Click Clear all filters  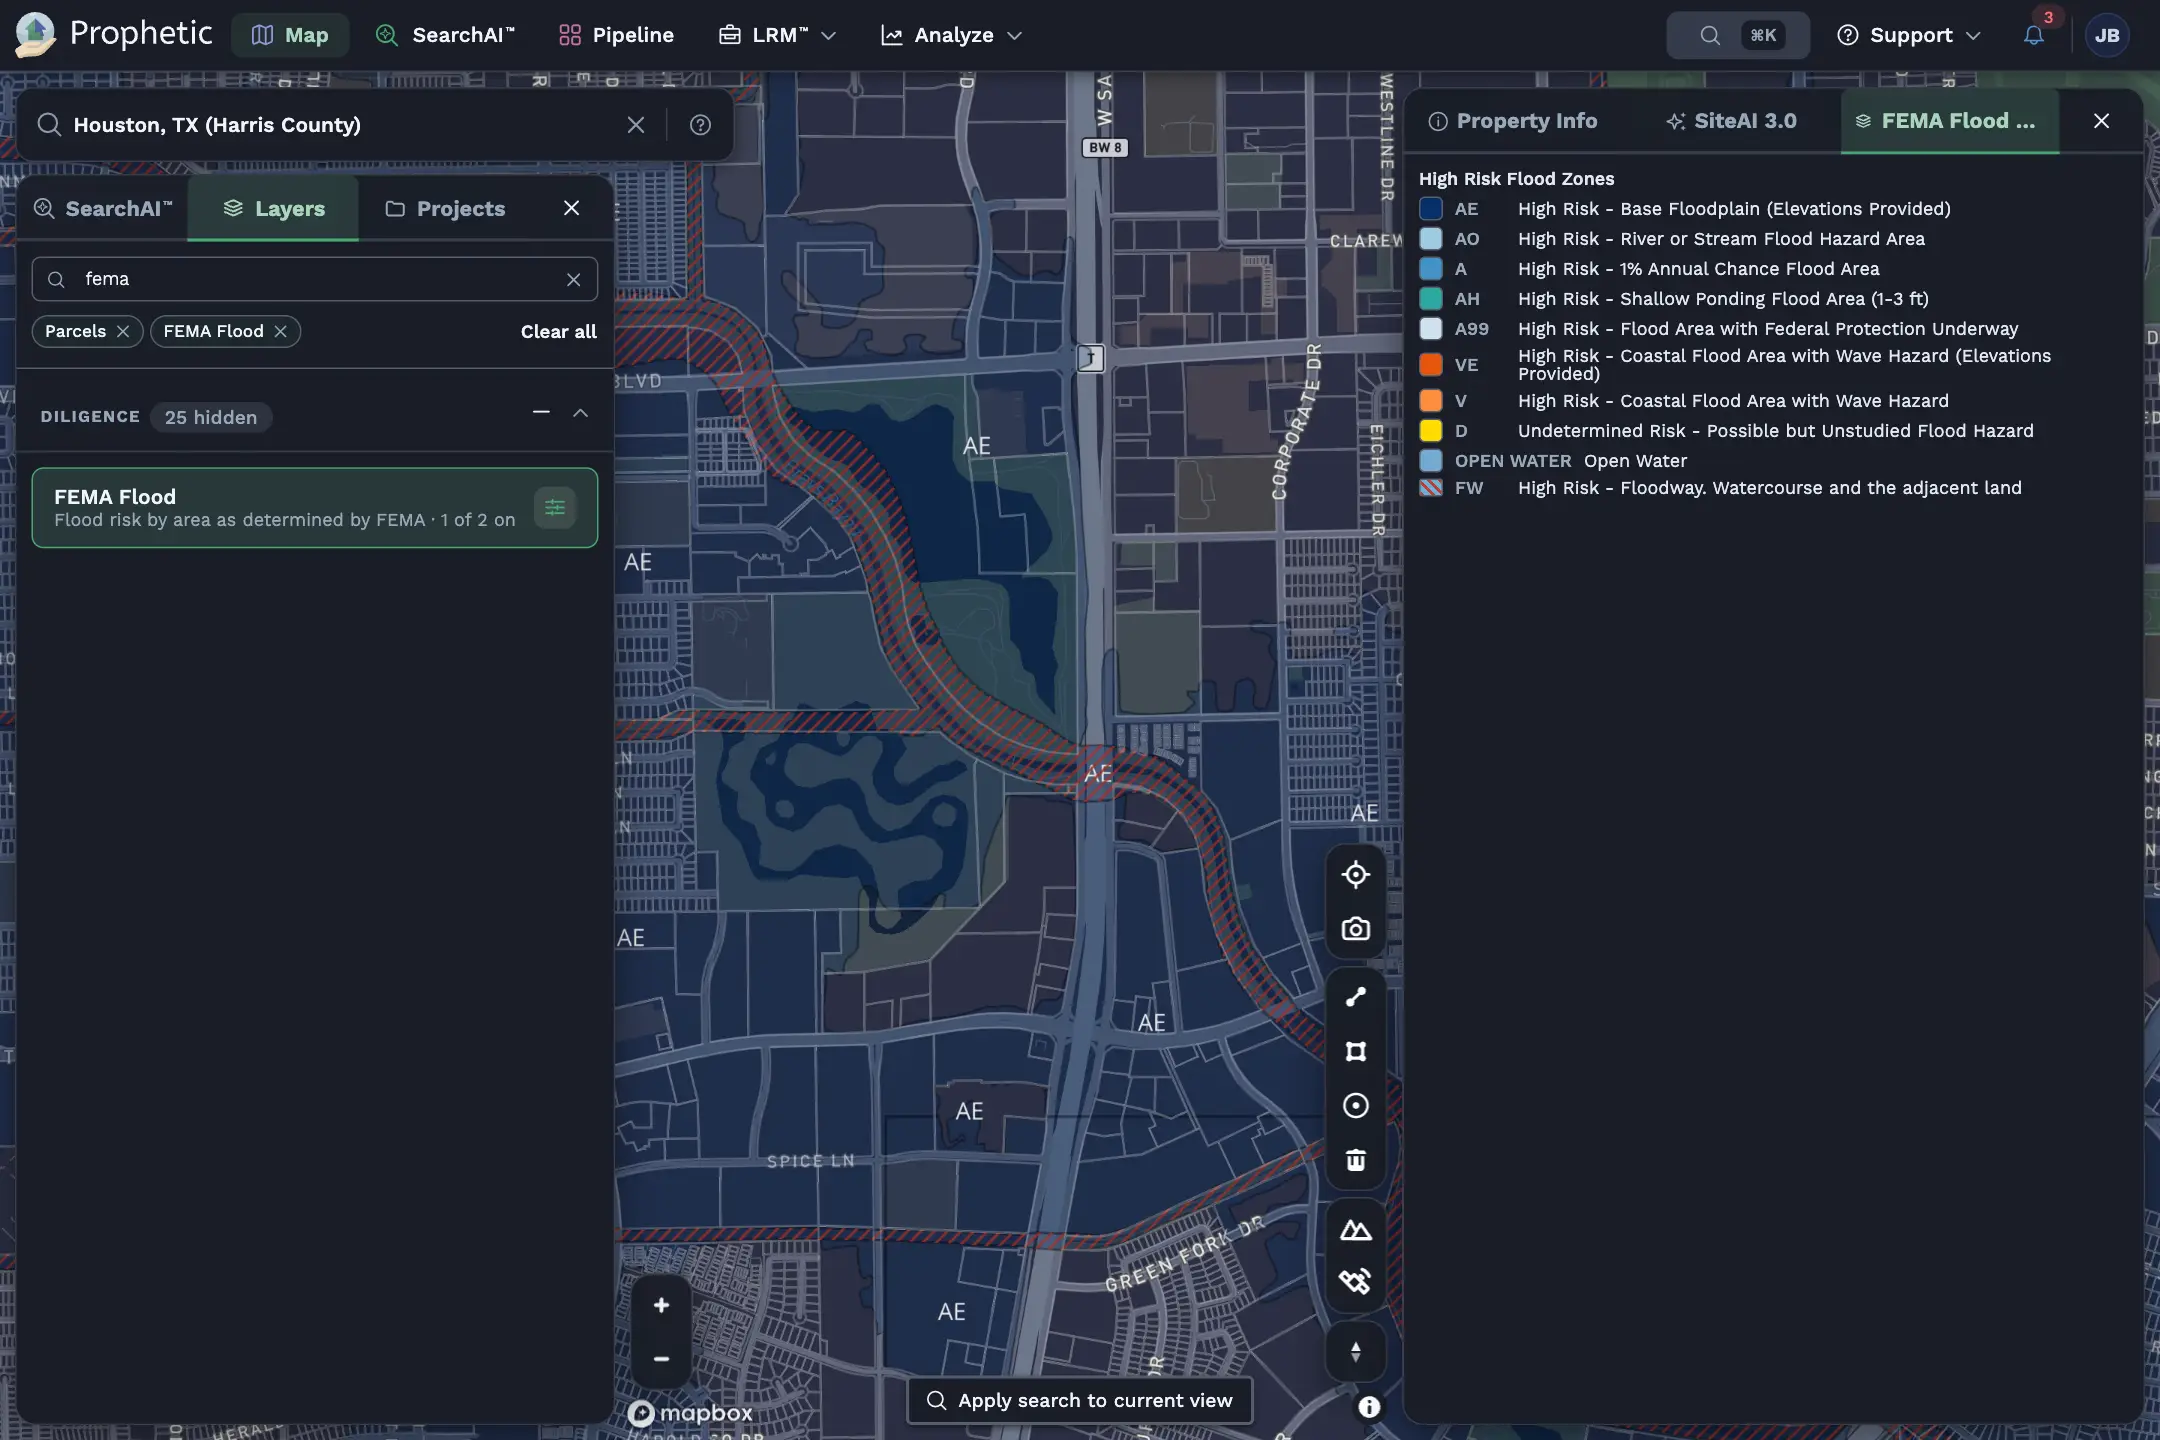[x=558, y=332]
